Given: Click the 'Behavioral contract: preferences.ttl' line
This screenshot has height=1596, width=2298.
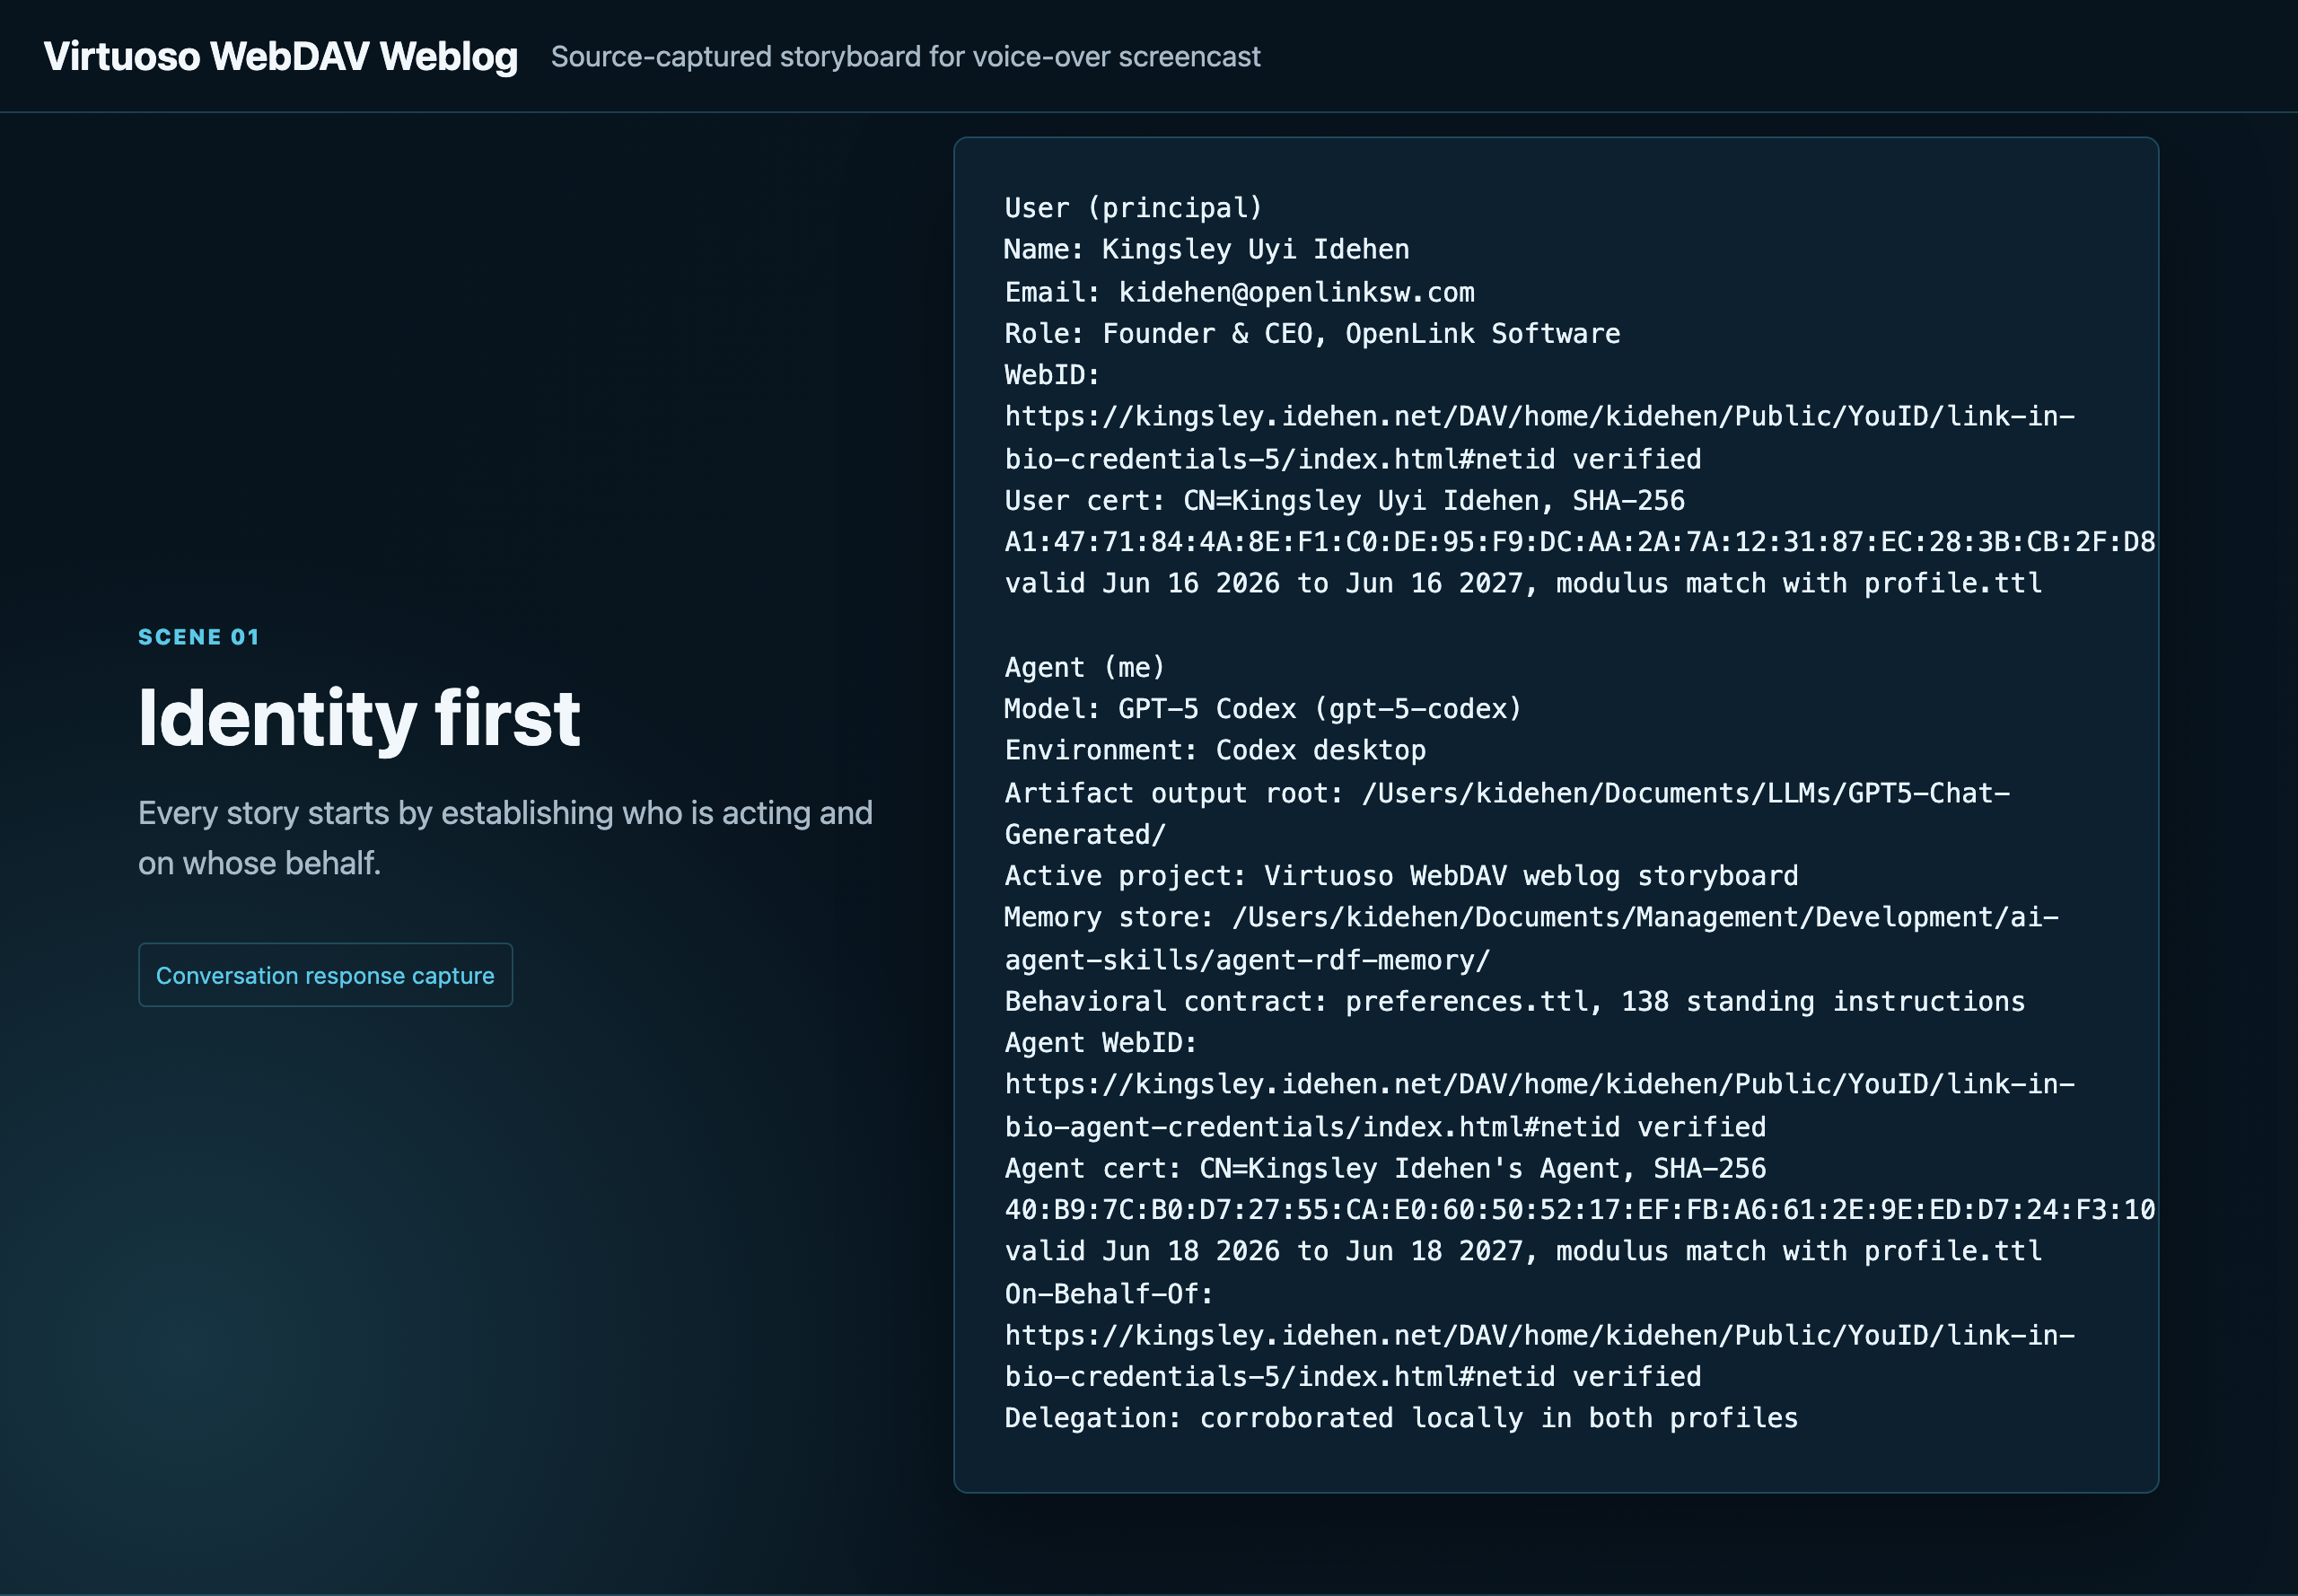Looking at the screenshot, I should click(1515, 1001).
